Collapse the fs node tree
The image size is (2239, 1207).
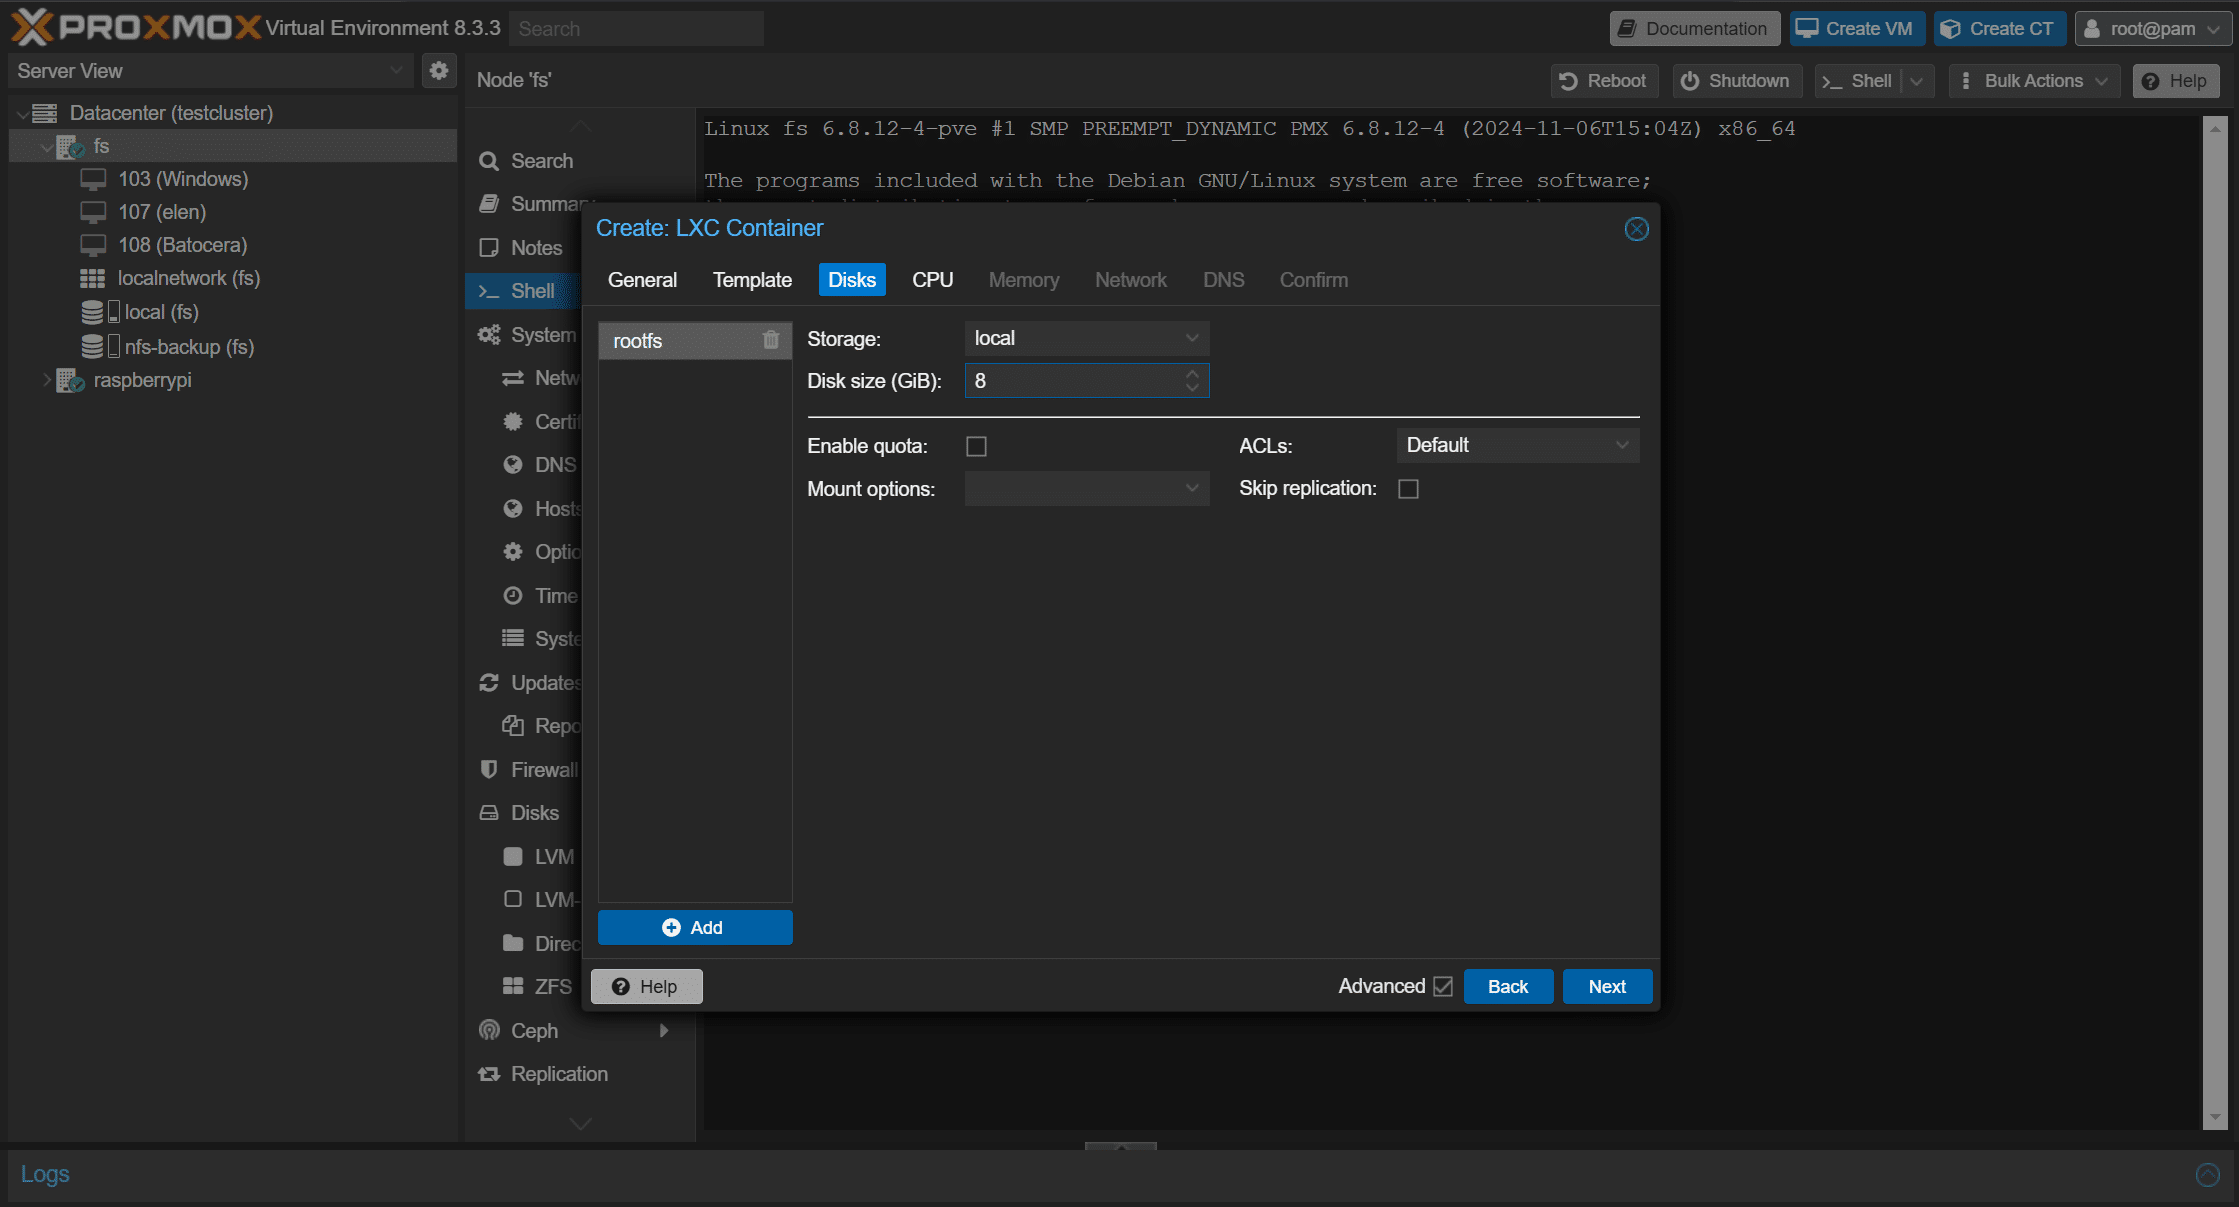coord(46,147)
